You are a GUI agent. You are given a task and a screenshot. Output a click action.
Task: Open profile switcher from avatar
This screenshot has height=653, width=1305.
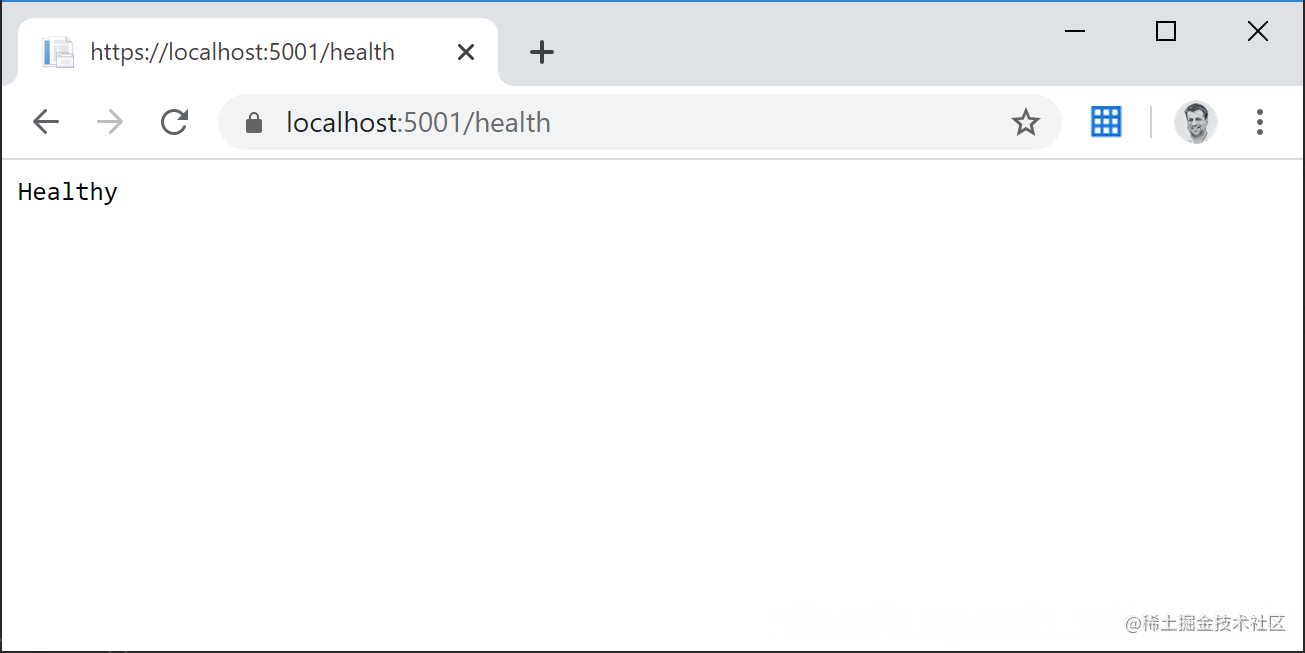point(1196,121)
